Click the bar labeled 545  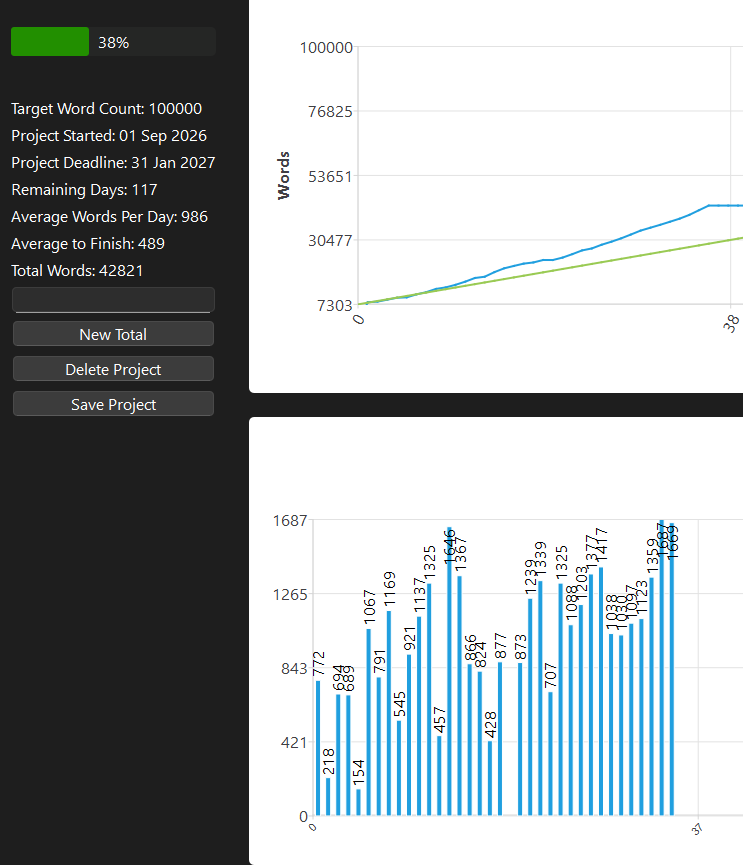tap(399, 768)
